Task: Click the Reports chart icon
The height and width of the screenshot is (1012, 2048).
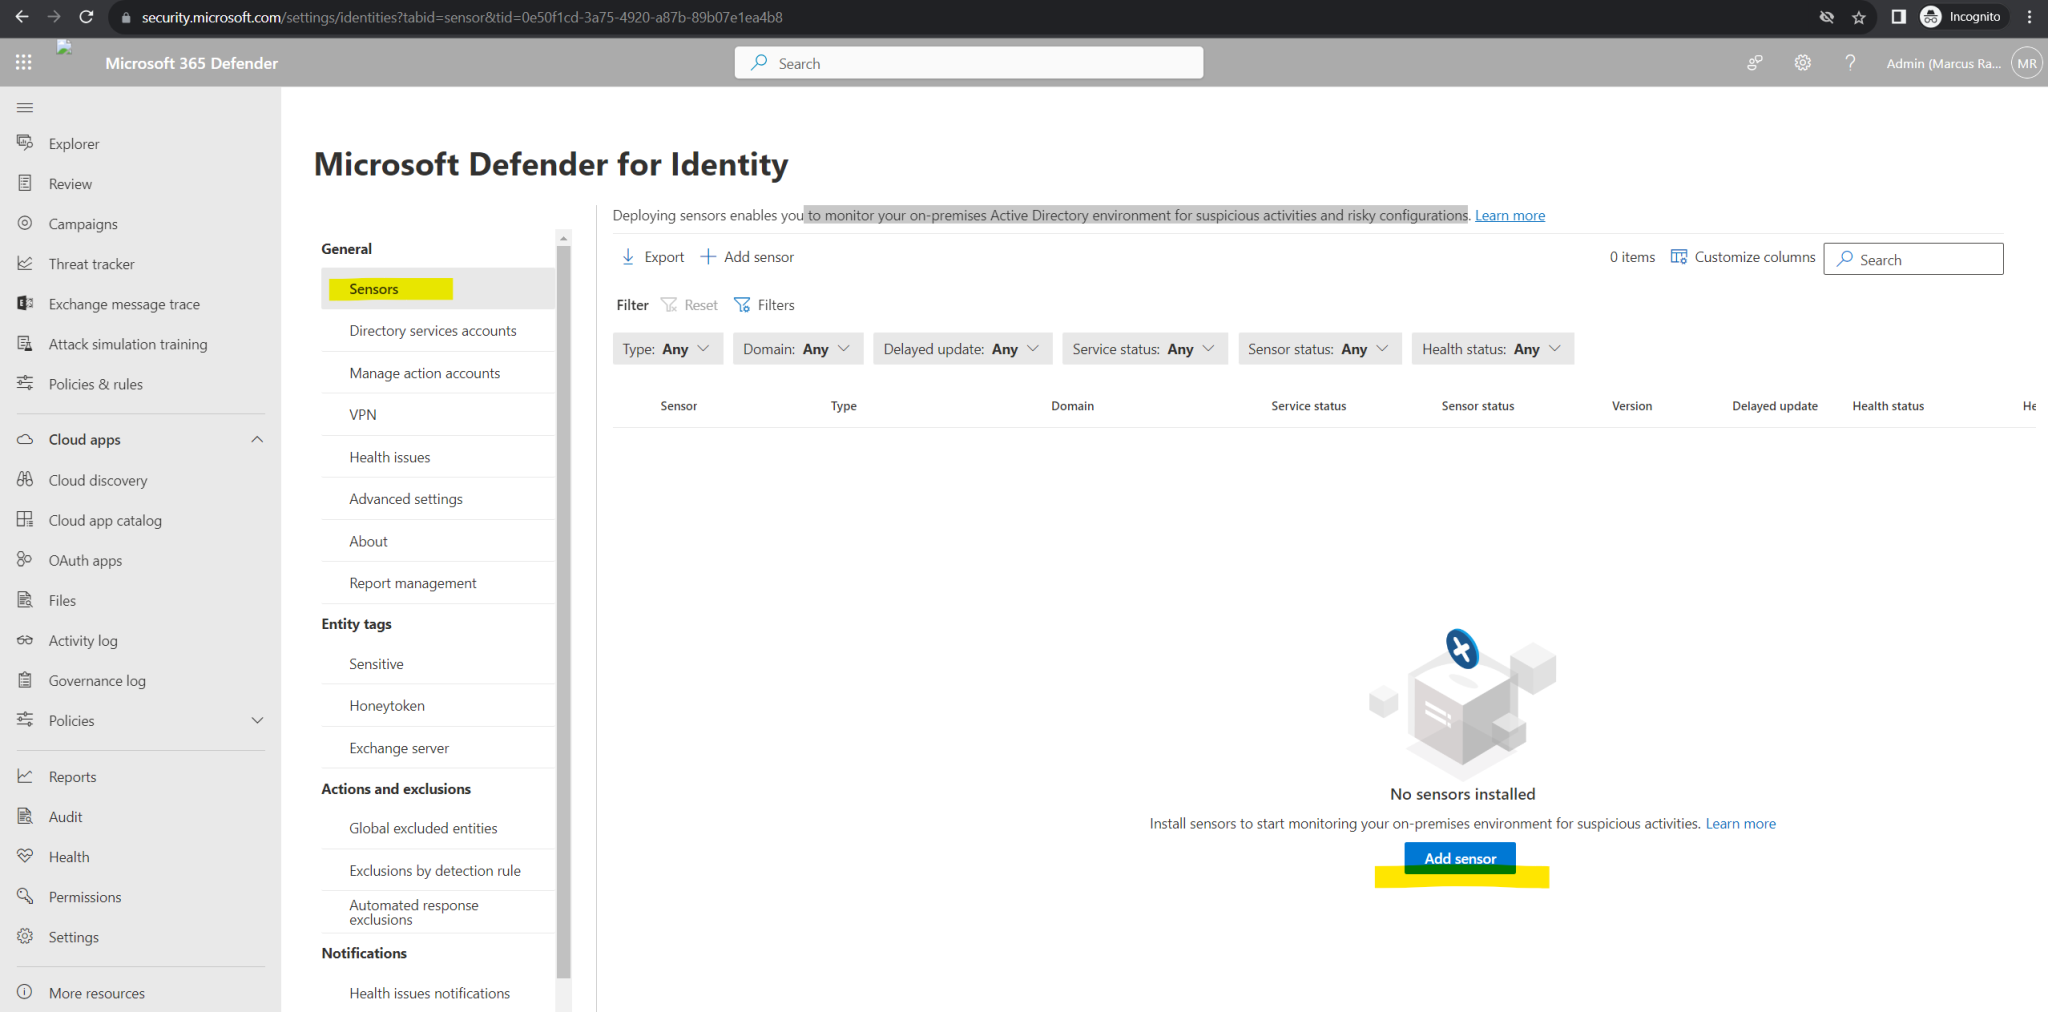Action: click(25, 776)
